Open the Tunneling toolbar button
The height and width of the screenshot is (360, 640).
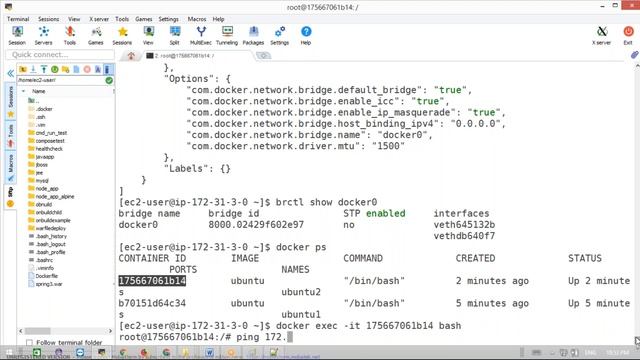coord(227,36)
